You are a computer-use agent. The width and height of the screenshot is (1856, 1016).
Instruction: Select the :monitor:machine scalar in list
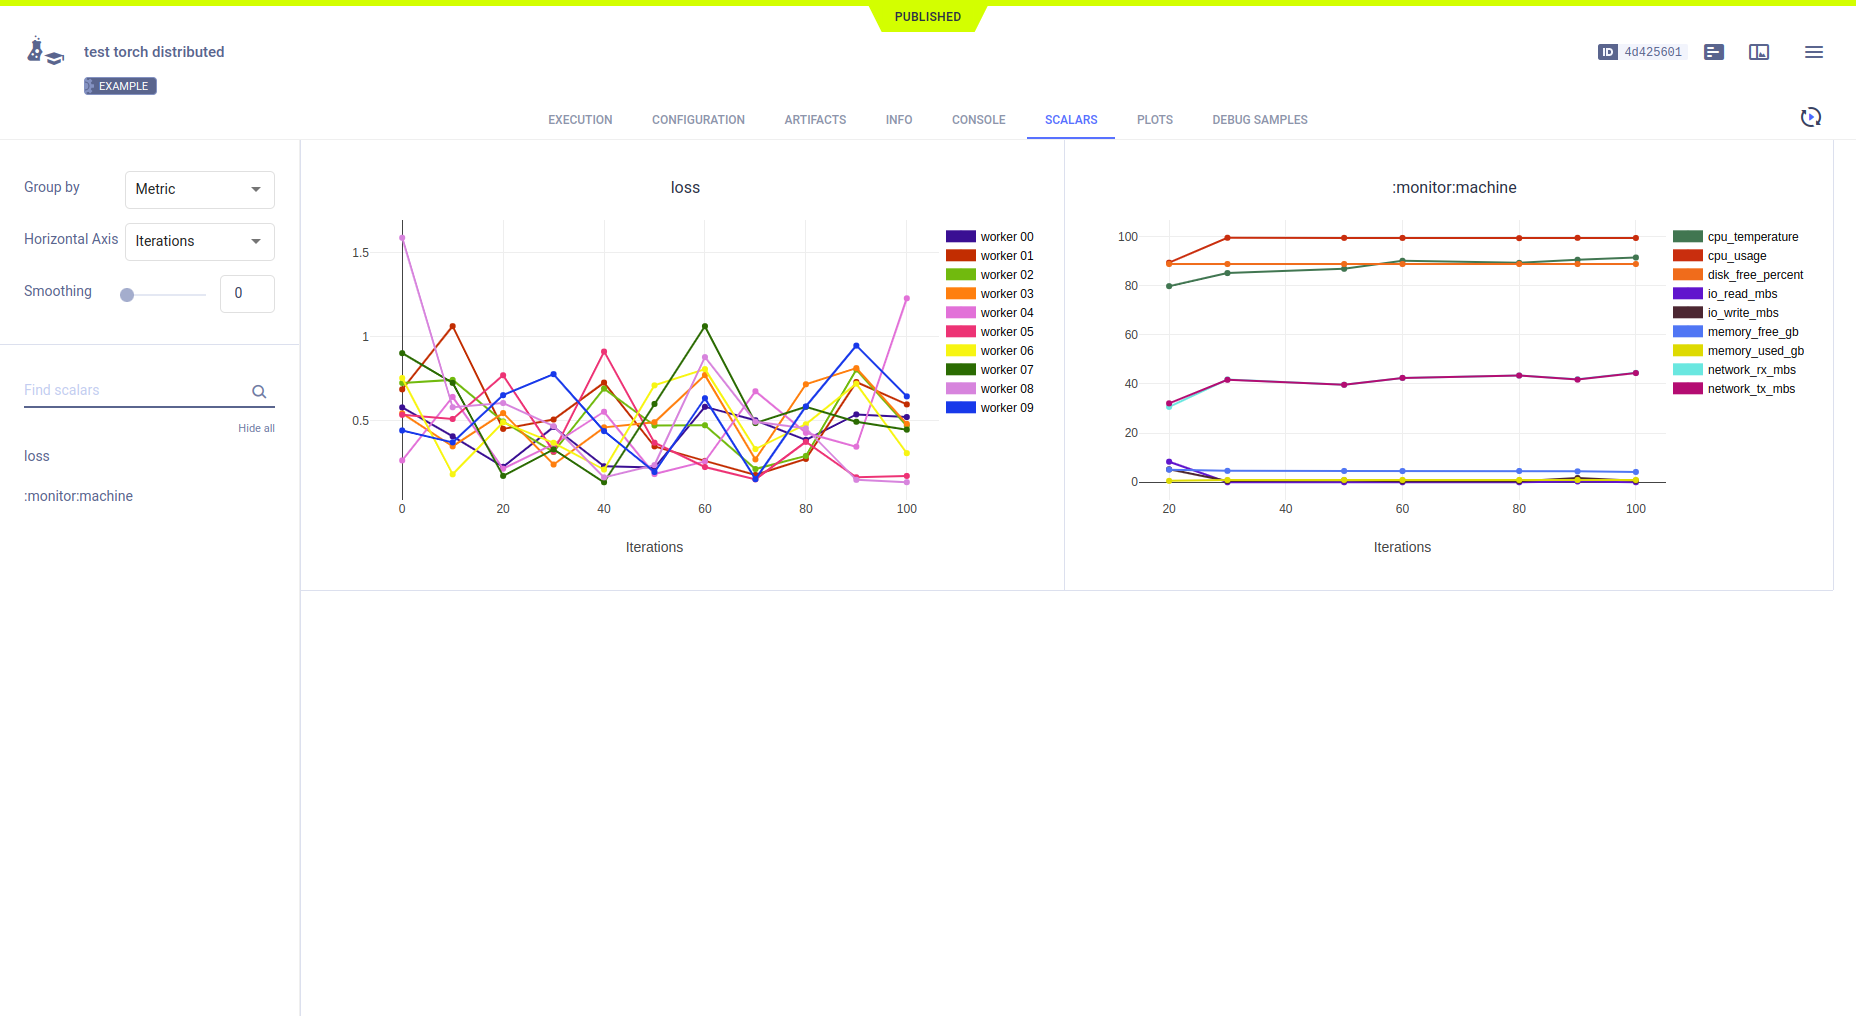coord(78,496)
